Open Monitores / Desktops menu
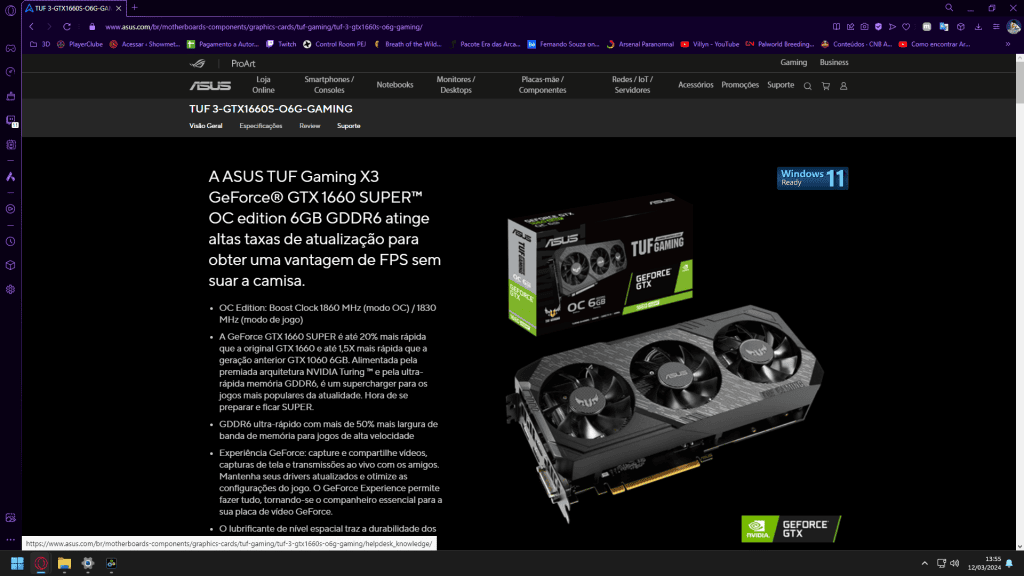 (x=456, y=85)
